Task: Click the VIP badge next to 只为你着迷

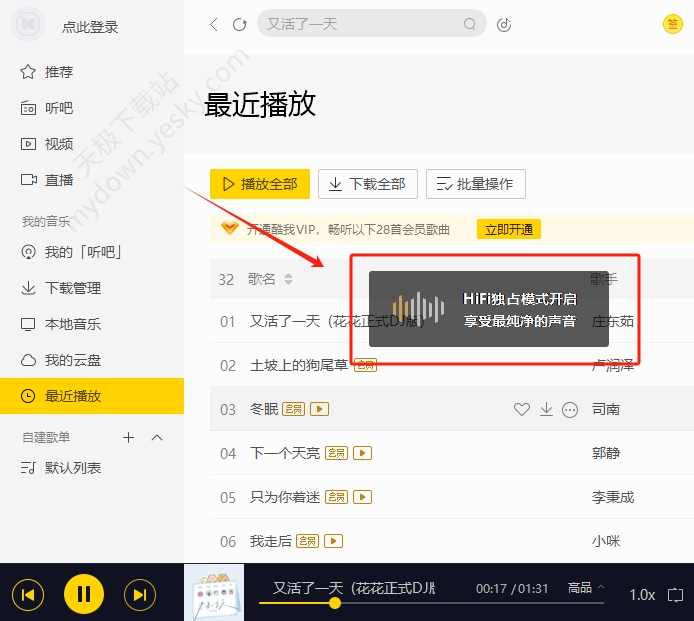Action: tap(336, 497)
